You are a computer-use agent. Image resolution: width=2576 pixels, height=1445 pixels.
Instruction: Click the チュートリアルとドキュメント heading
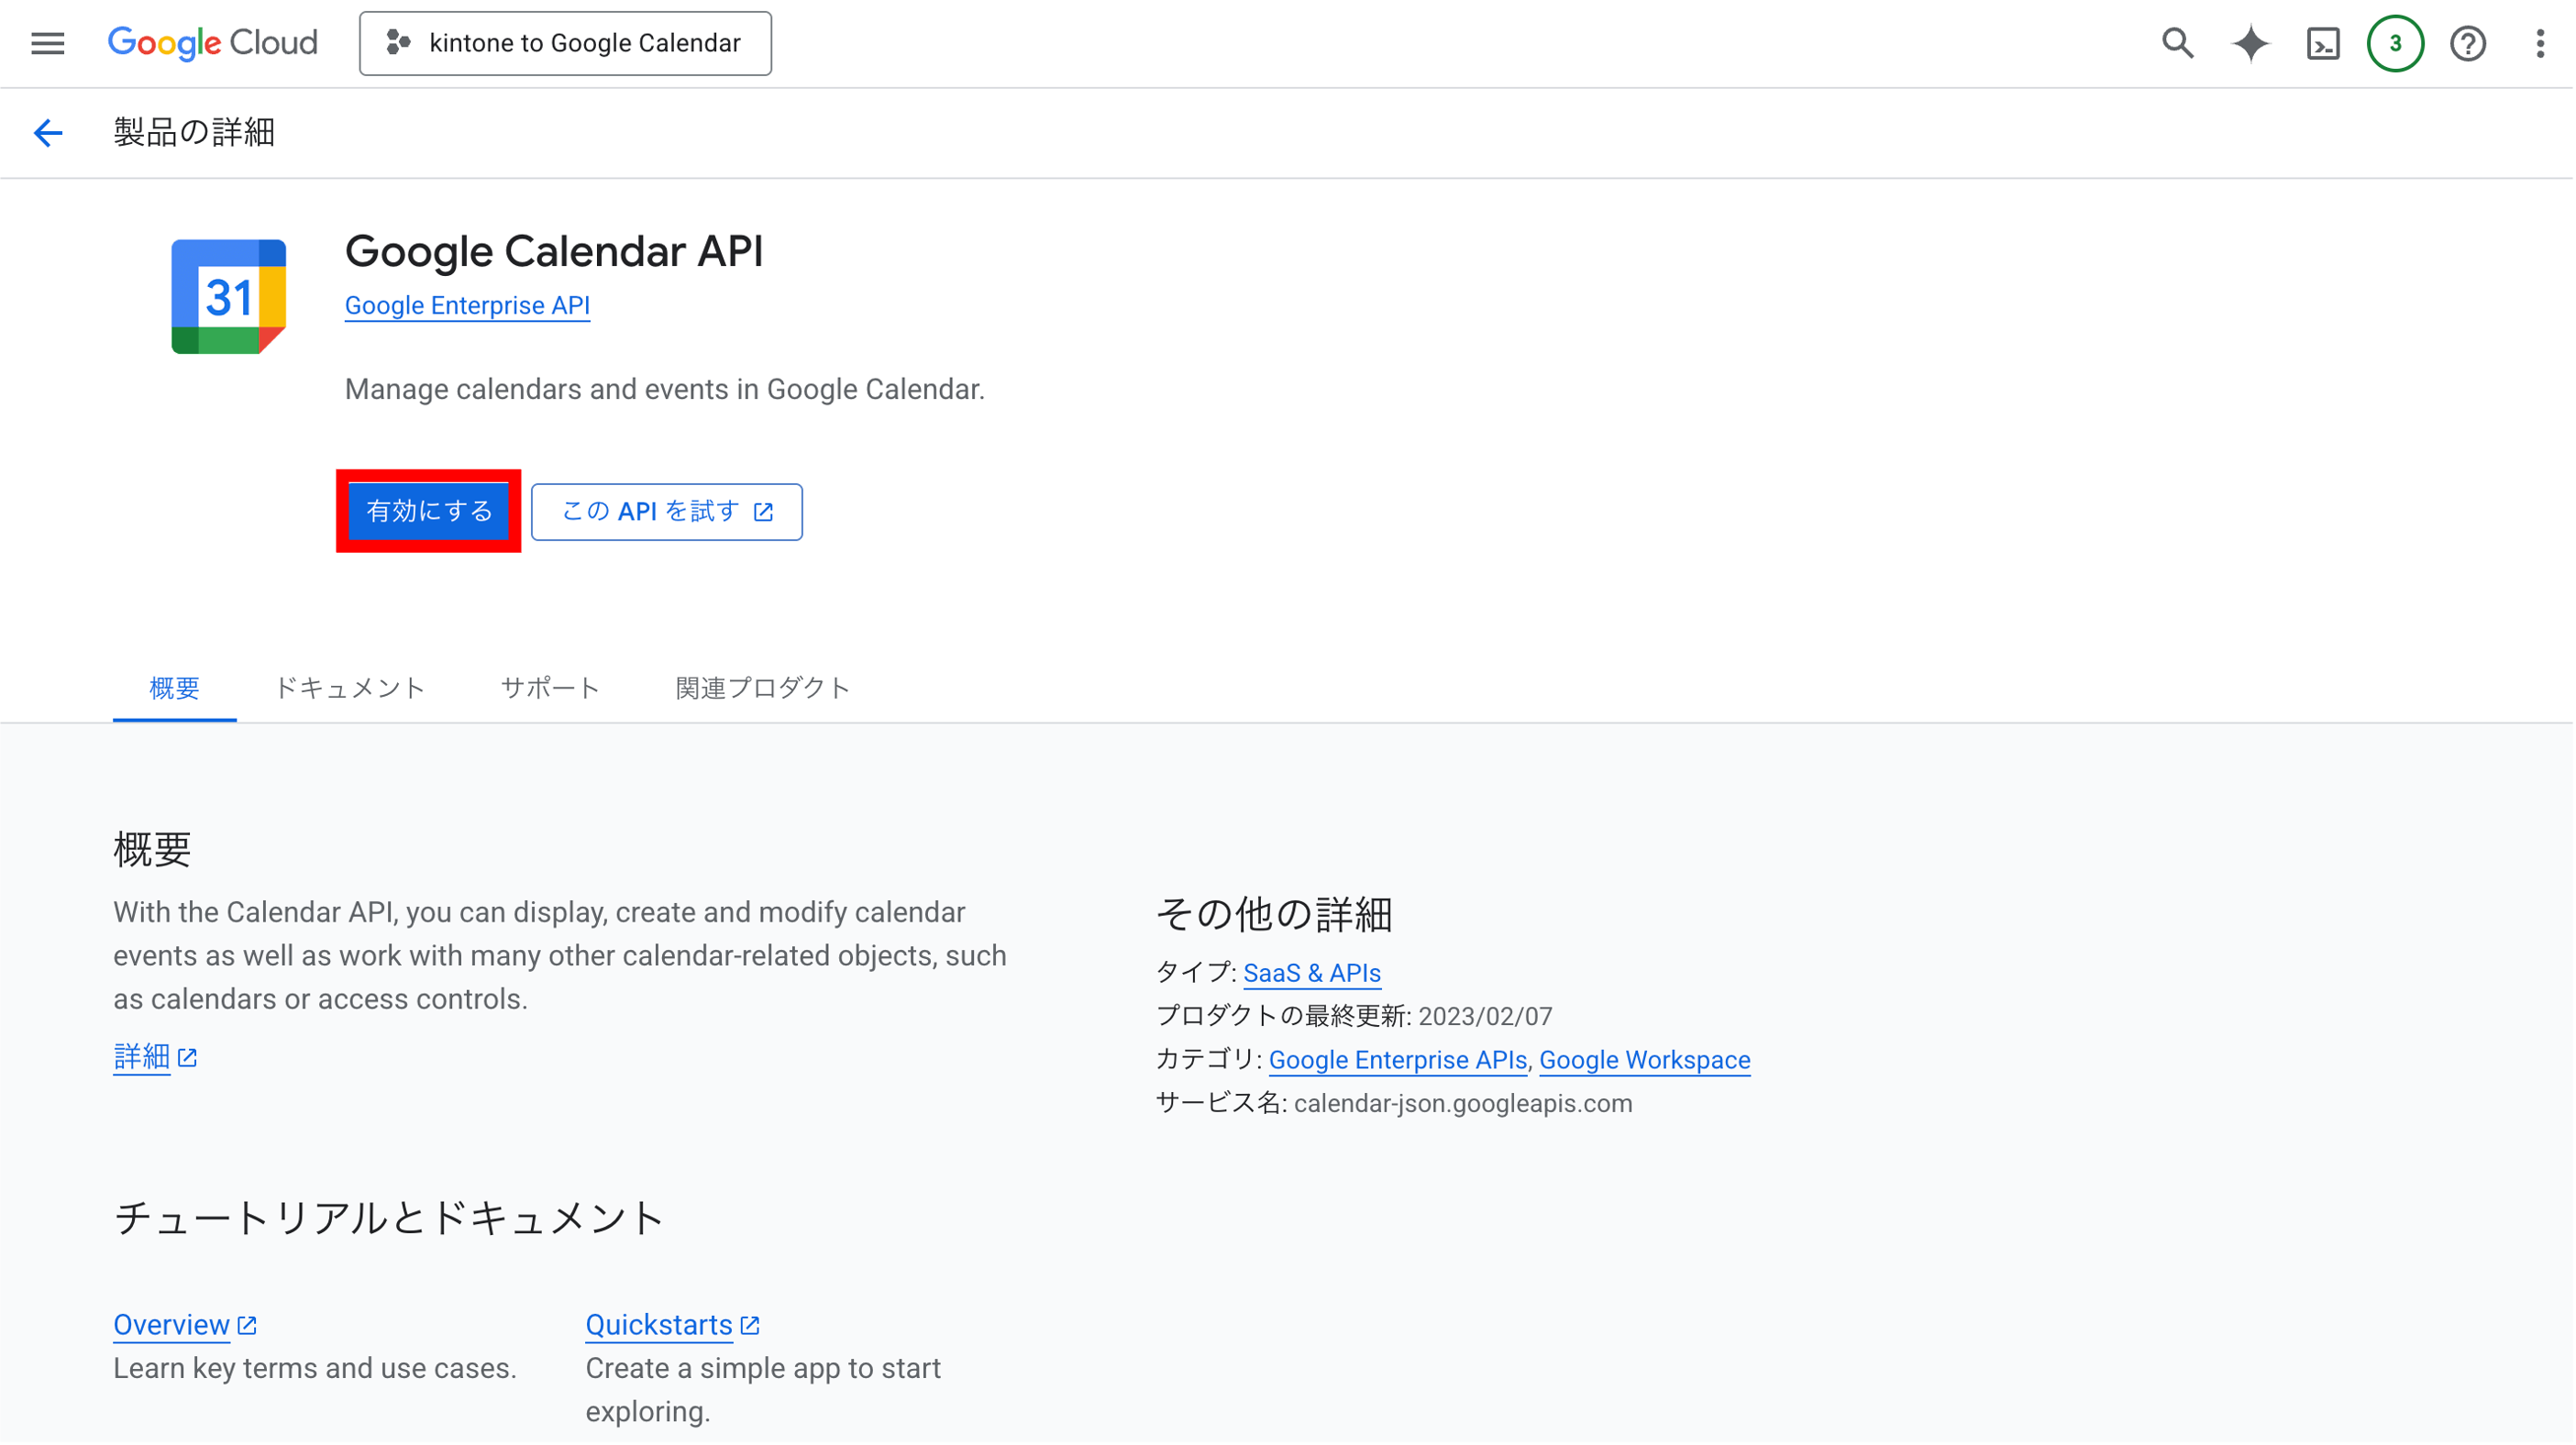(x=389, y=1218)
